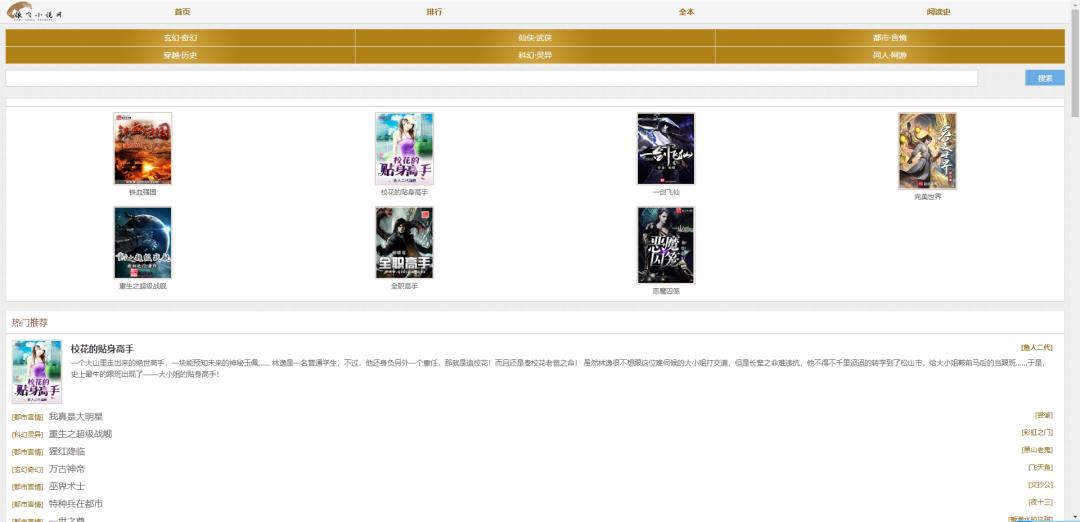Open the 恶魔囚笼 book cover
Screen dimensions: 1080x522
[x=666, y=244]
